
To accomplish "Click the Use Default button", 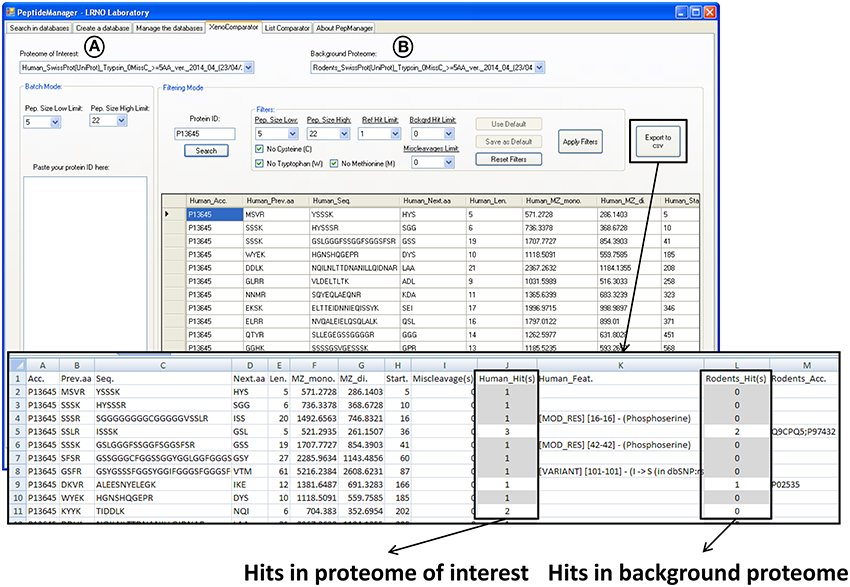I will point(508,124).
